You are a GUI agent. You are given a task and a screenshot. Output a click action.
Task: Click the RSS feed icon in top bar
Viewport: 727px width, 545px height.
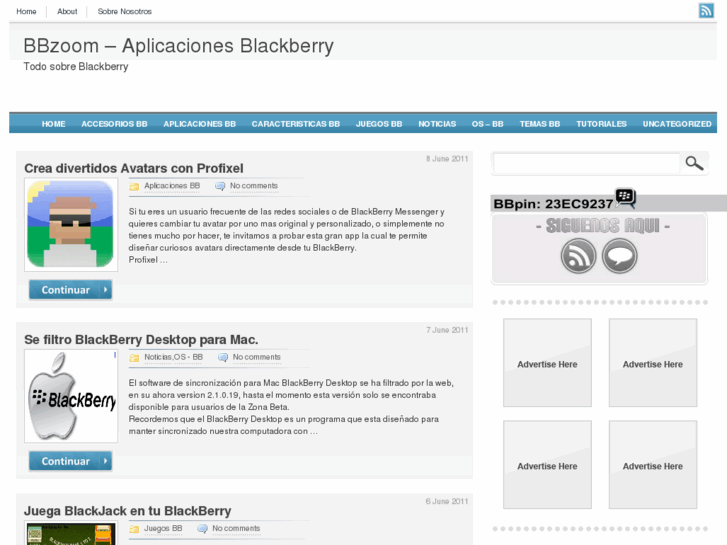tap(706, 10)
